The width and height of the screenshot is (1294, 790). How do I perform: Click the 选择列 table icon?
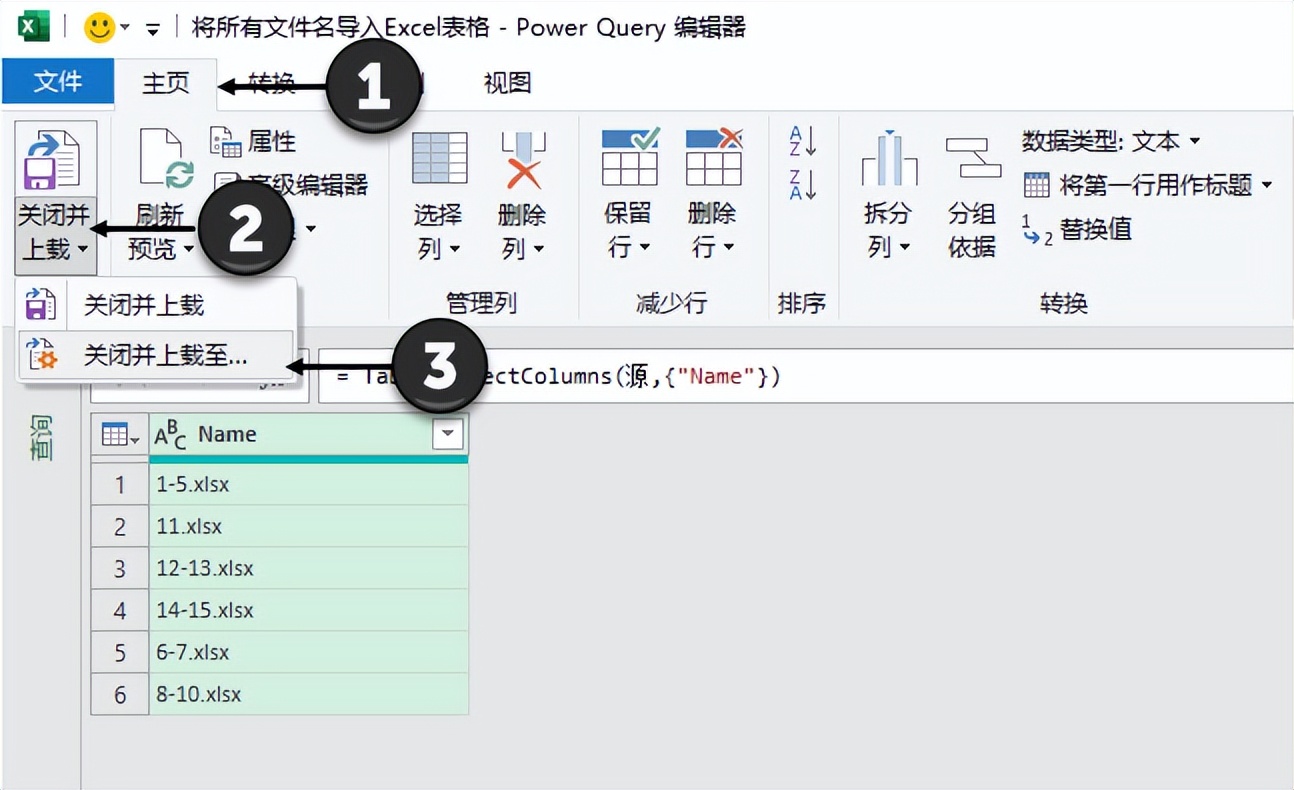(x=439, y=159)
